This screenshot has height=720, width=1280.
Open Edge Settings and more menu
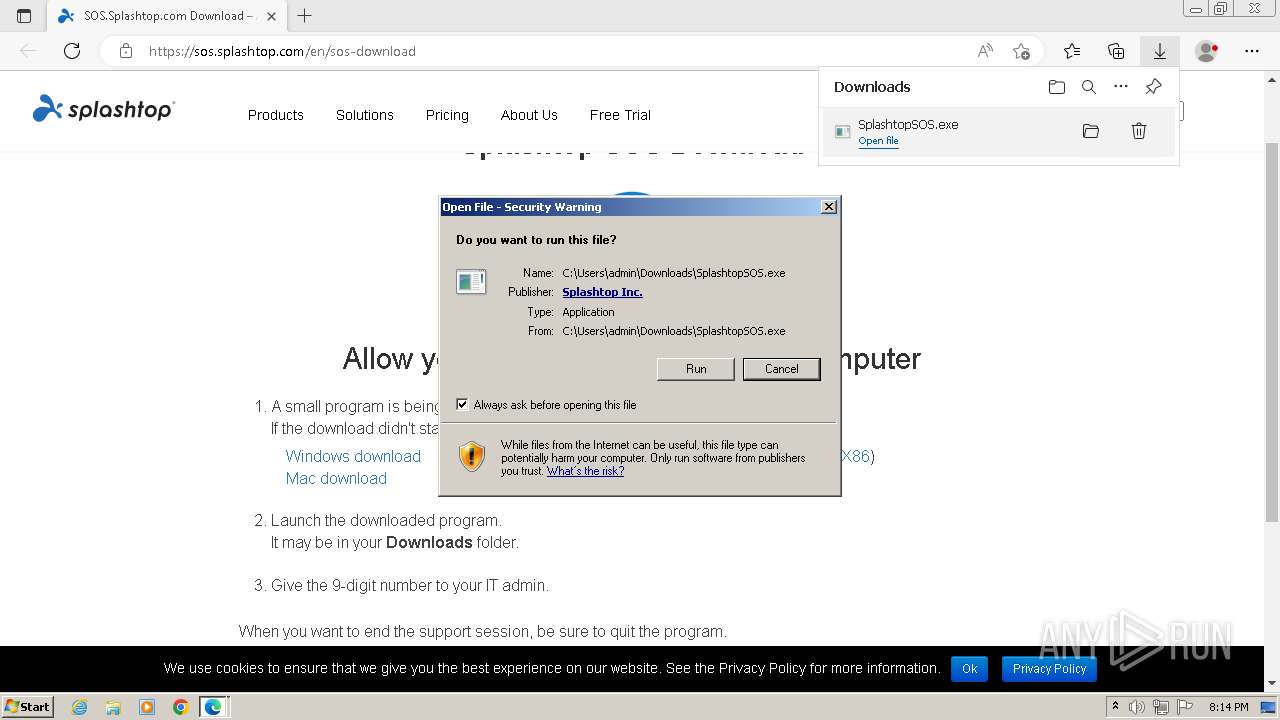tap(1252, 51)
